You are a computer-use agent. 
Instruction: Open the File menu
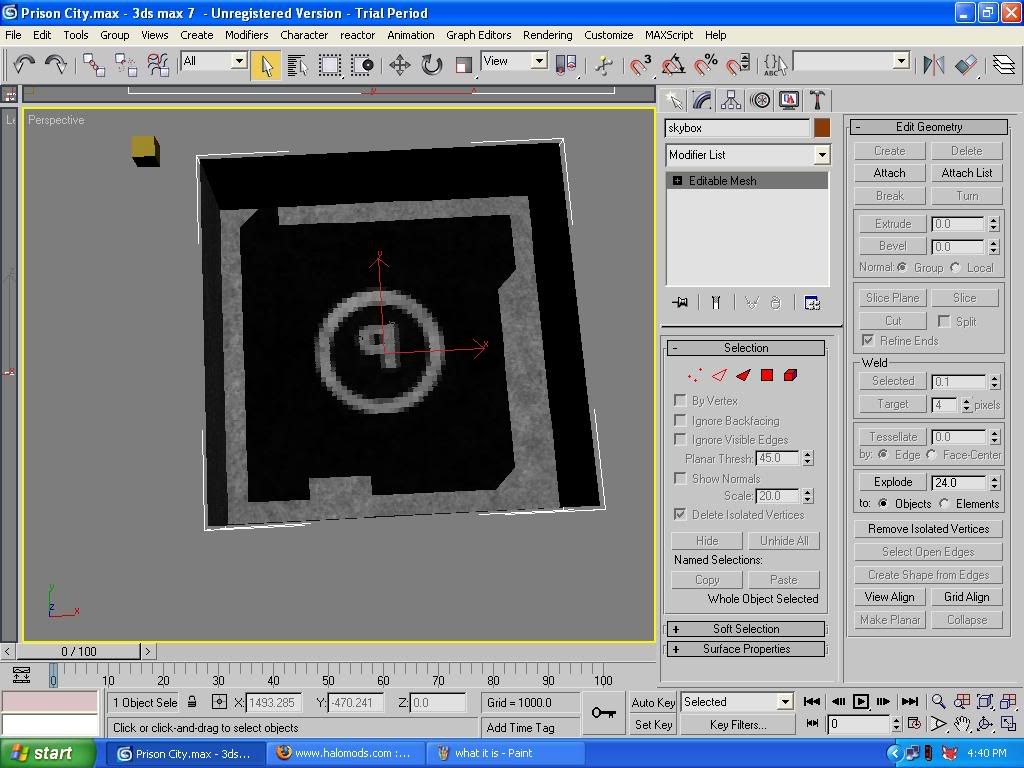pyautogui.click(x=13, y=35)
